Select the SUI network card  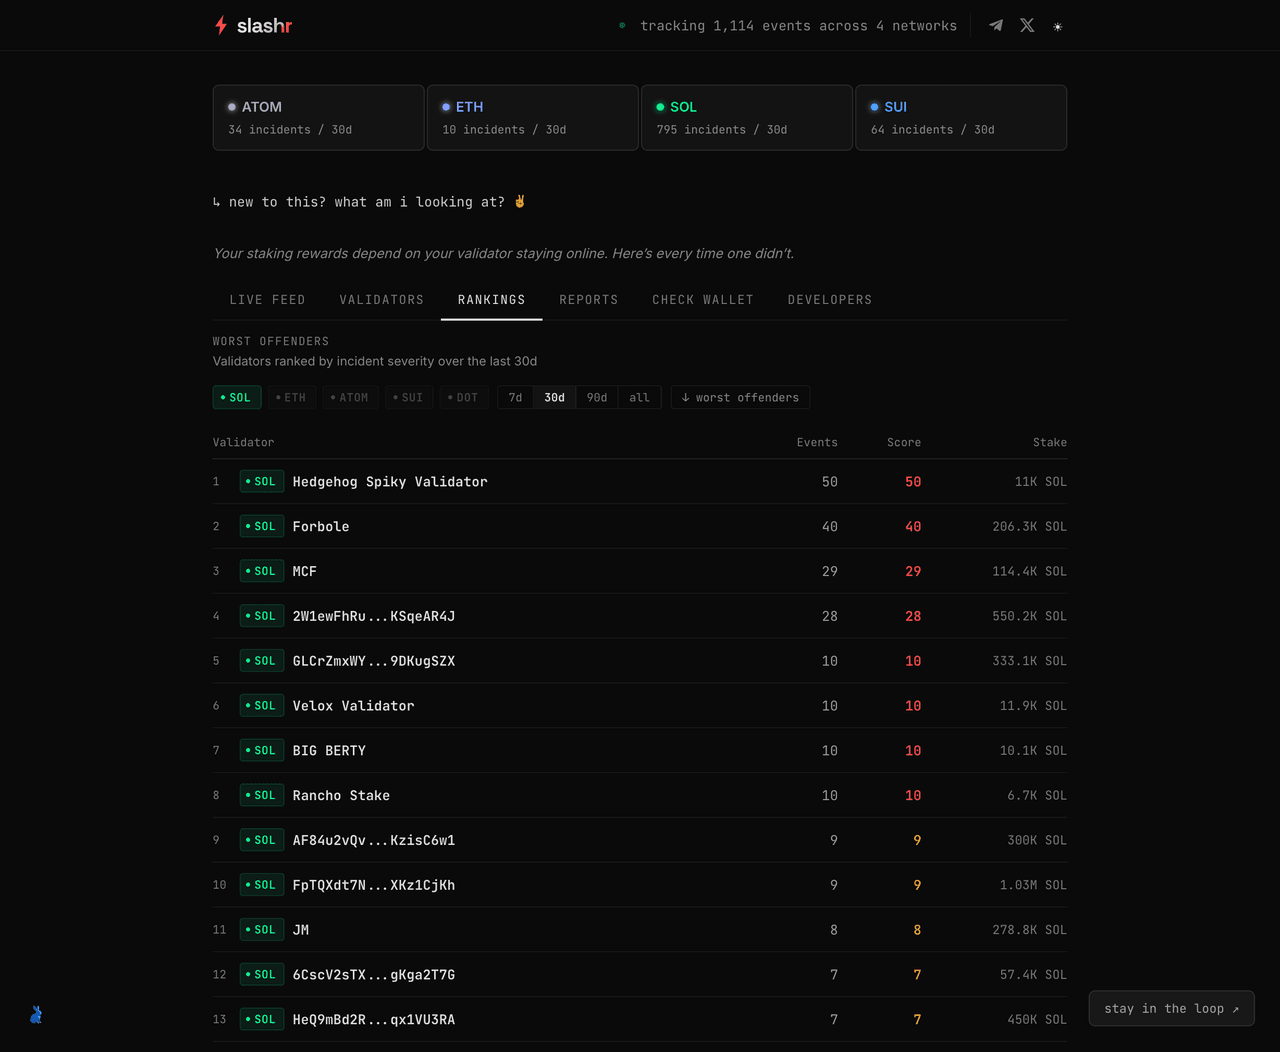(x=960, y=118)
